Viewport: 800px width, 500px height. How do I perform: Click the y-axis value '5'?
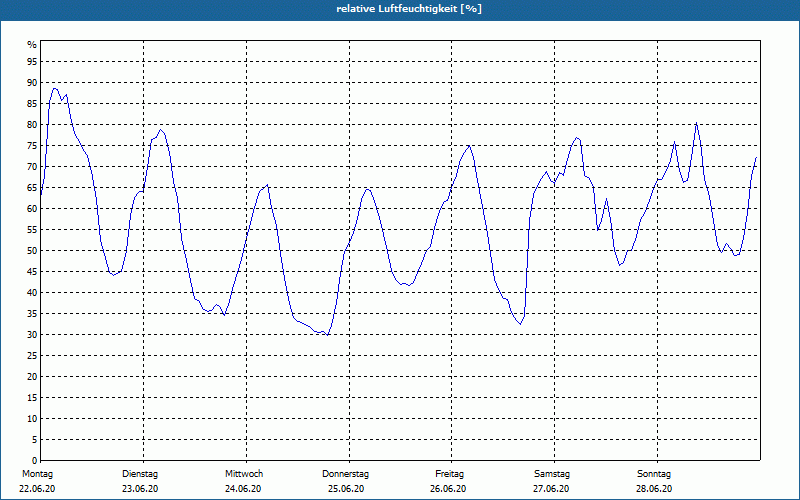click(35, 440)
